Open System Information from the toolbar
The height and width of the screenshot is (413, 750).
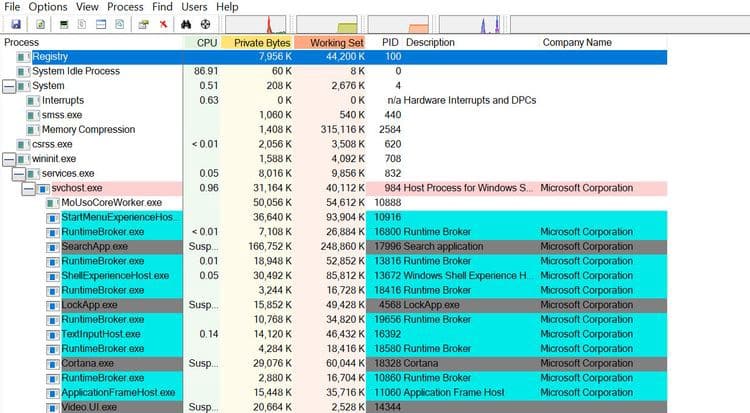[64, 24]
